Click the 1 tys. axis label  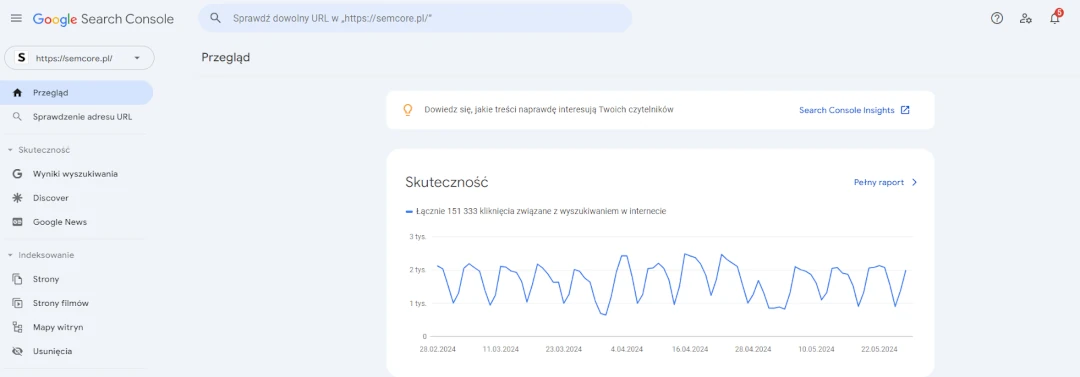tap(418, 303)
